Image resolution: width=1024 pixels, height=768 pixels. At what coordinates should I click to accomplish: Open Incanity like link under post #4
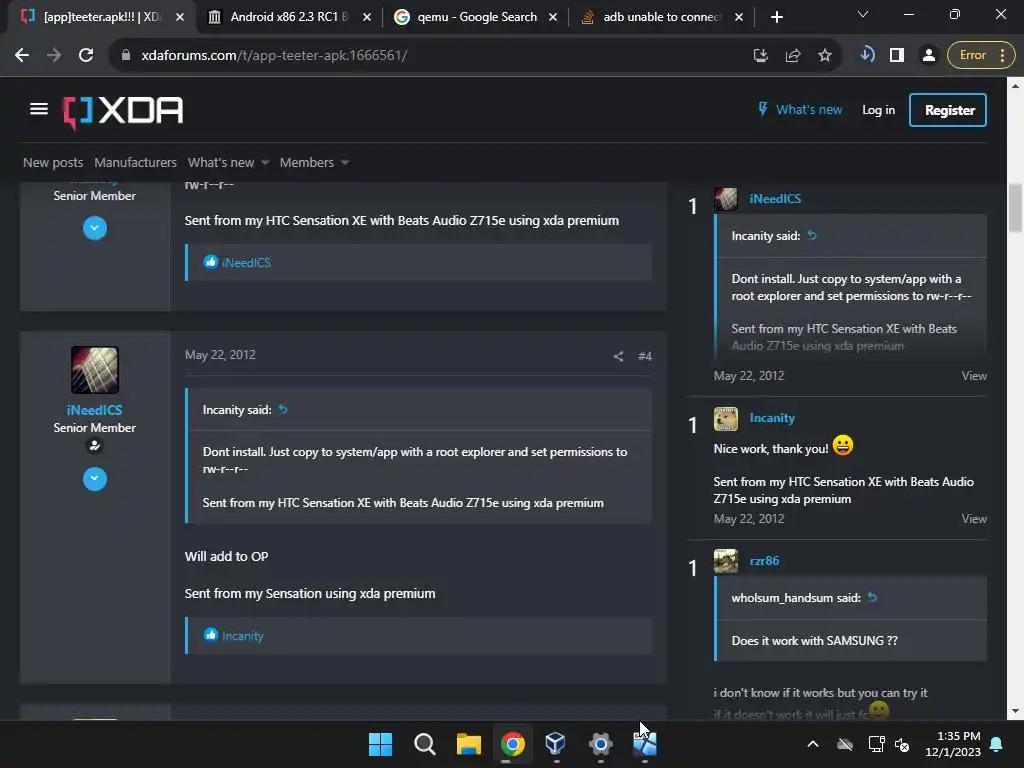click(243, 636)
